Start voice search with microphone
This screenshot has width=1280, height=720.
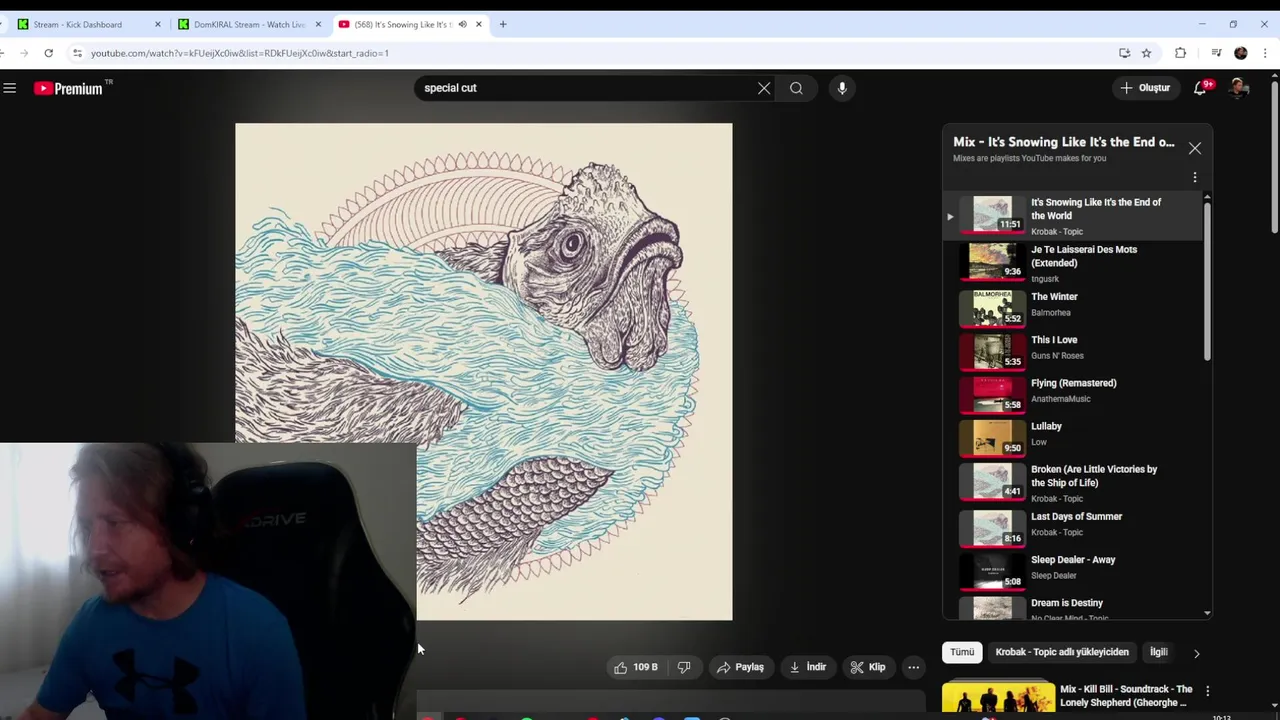[x=842, y=88]
